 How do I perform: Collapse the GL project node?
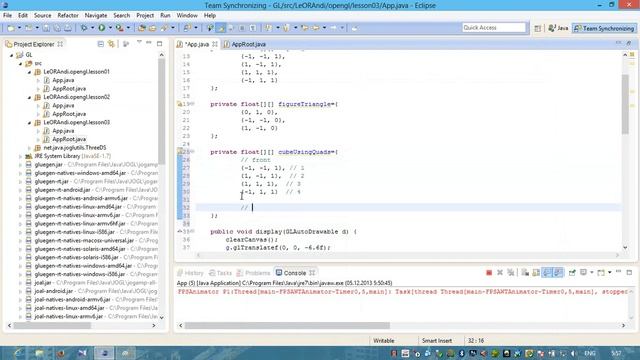11,55
